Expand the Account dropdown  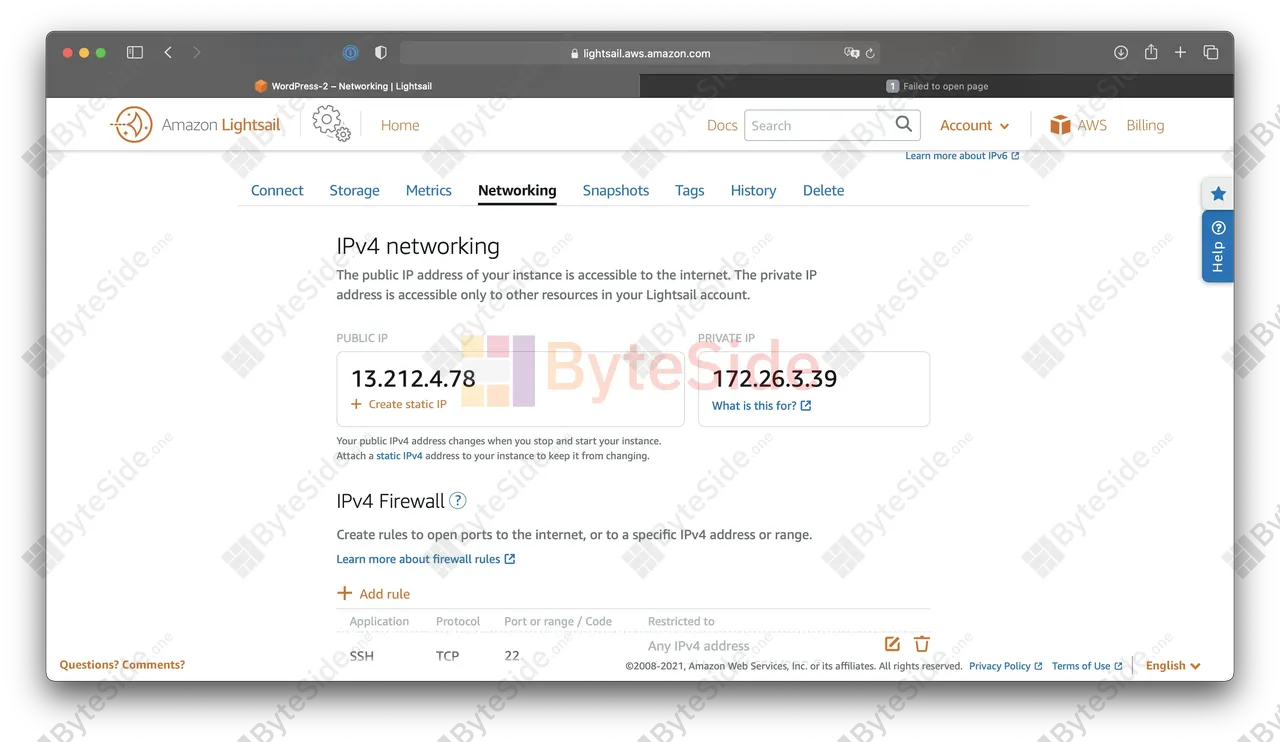click(x=975, y=125)
